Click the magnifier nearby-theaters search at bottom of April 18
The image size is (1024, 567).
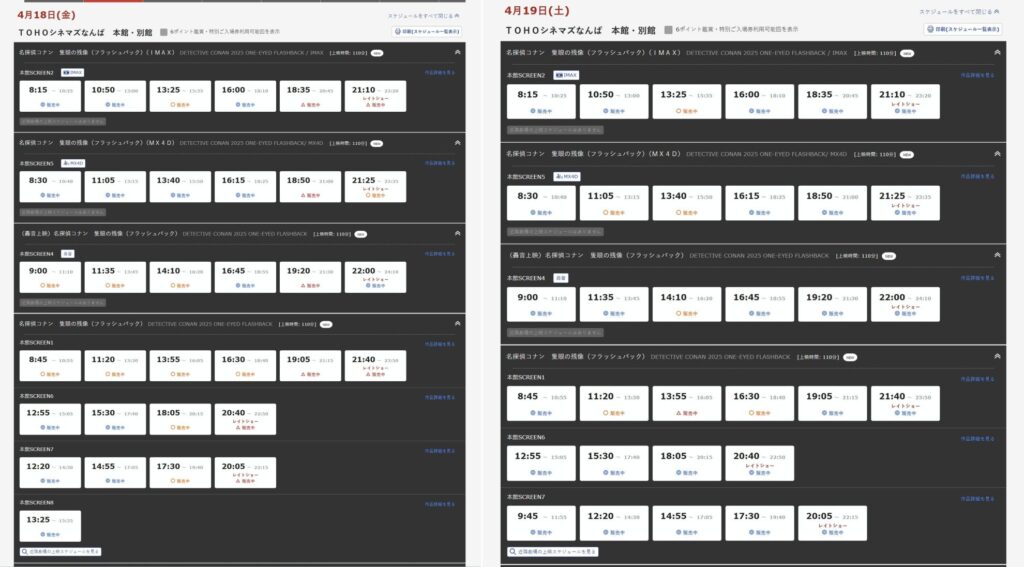pyautogui.click(x=60, y=551)
